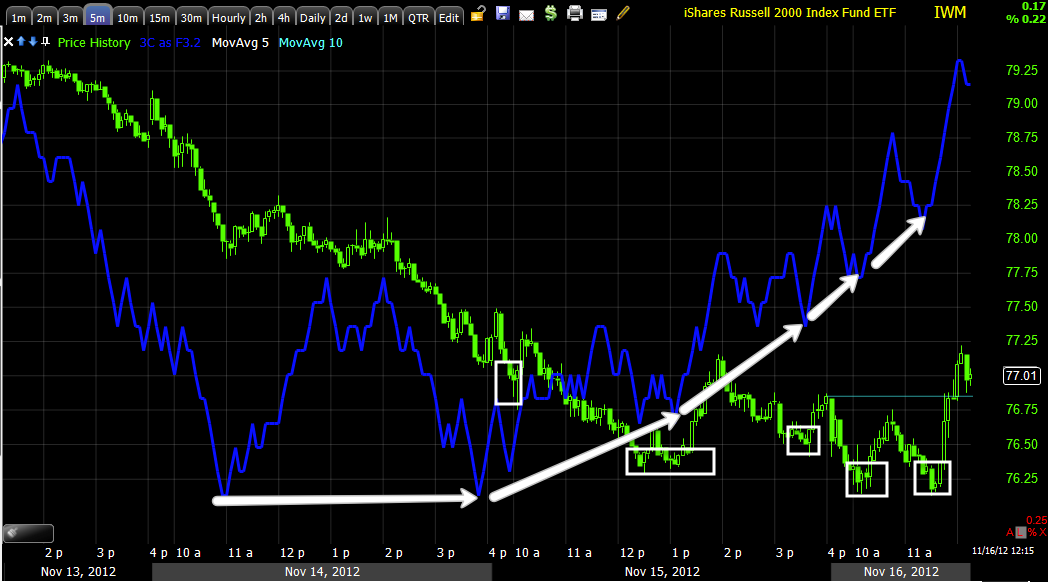Select the Nov 15, 2012 date label
The width and height of the screenshot is (1048, 582).
[662, 572]
